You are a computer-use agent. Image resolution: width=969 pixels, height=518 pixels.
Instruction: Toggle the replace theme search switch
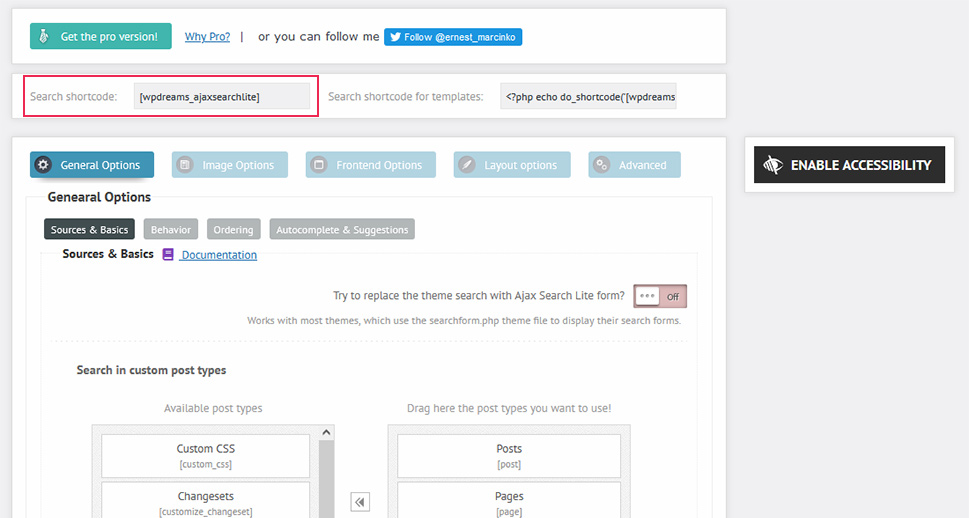coord(660,296)
